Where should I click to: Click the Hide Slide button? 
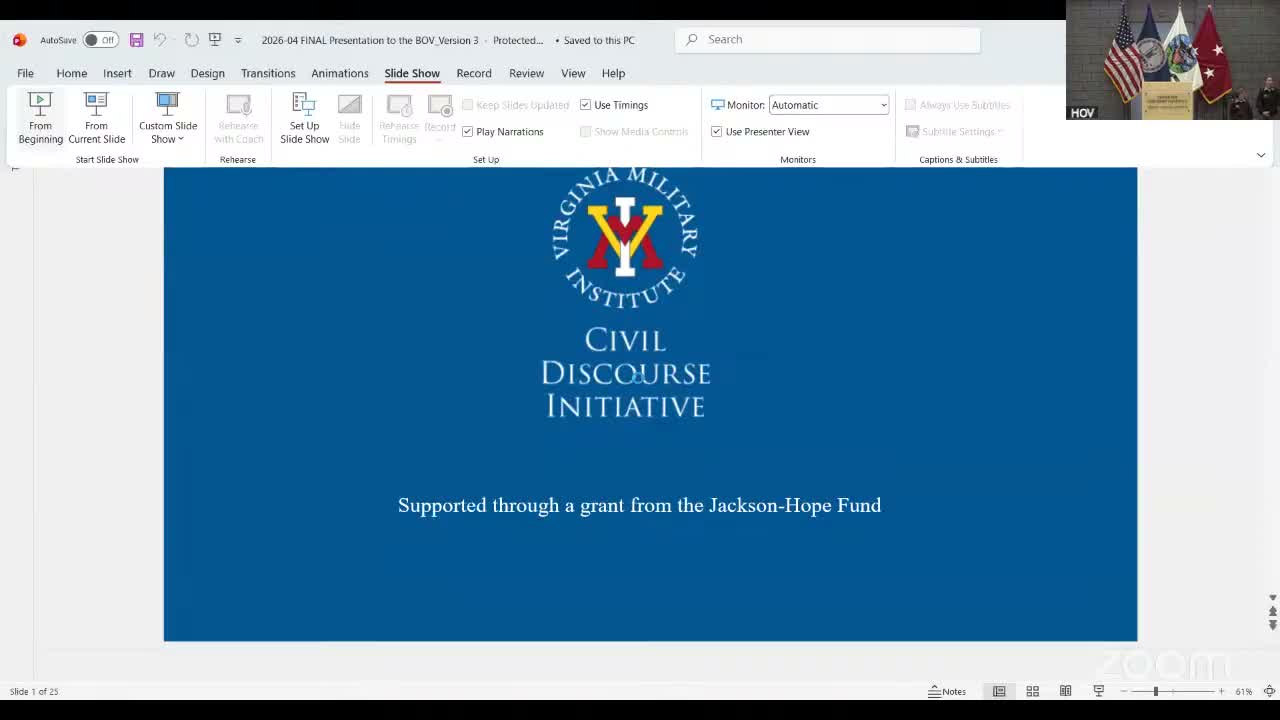click(349, 118)
